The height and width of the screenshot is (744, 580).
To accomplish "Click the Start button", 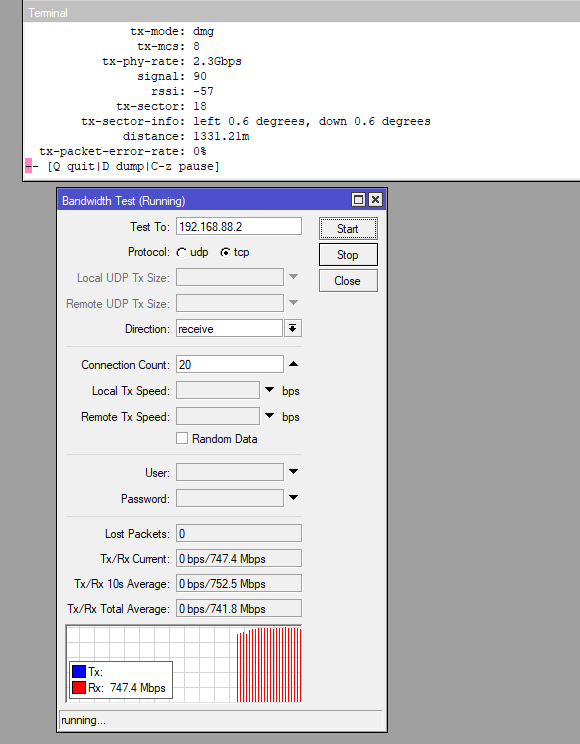I will (348, 229).
